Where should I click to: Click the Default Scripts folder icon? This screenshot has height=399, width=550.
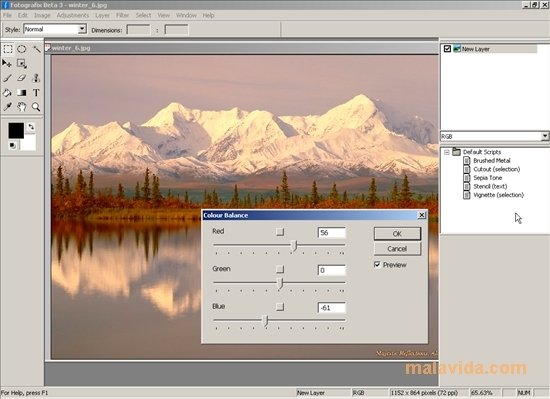point(456,152)
